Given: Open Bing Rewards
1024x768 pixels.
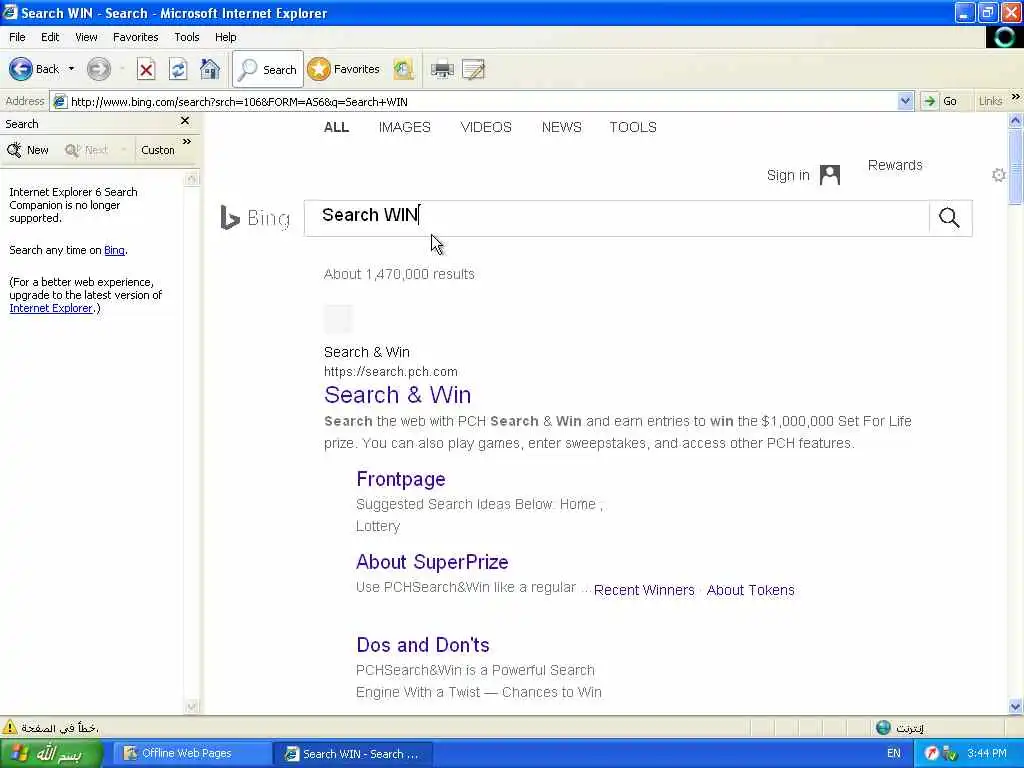Looking at the screenshot, I should (895, 165).
